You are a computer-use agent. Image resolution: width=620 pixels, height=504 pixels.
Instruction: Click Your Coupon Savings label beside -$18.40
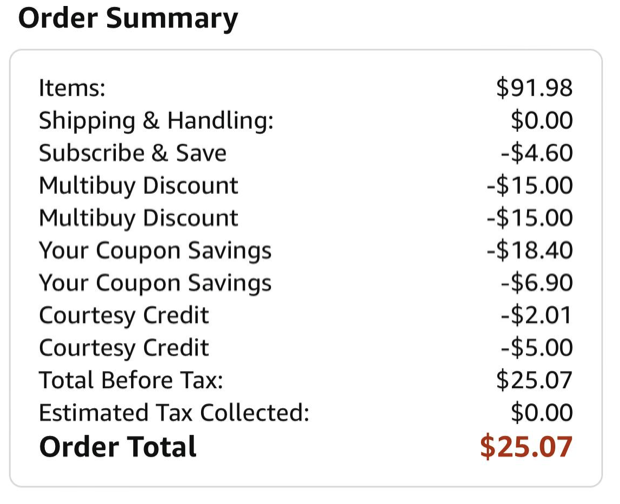point(155,250)
